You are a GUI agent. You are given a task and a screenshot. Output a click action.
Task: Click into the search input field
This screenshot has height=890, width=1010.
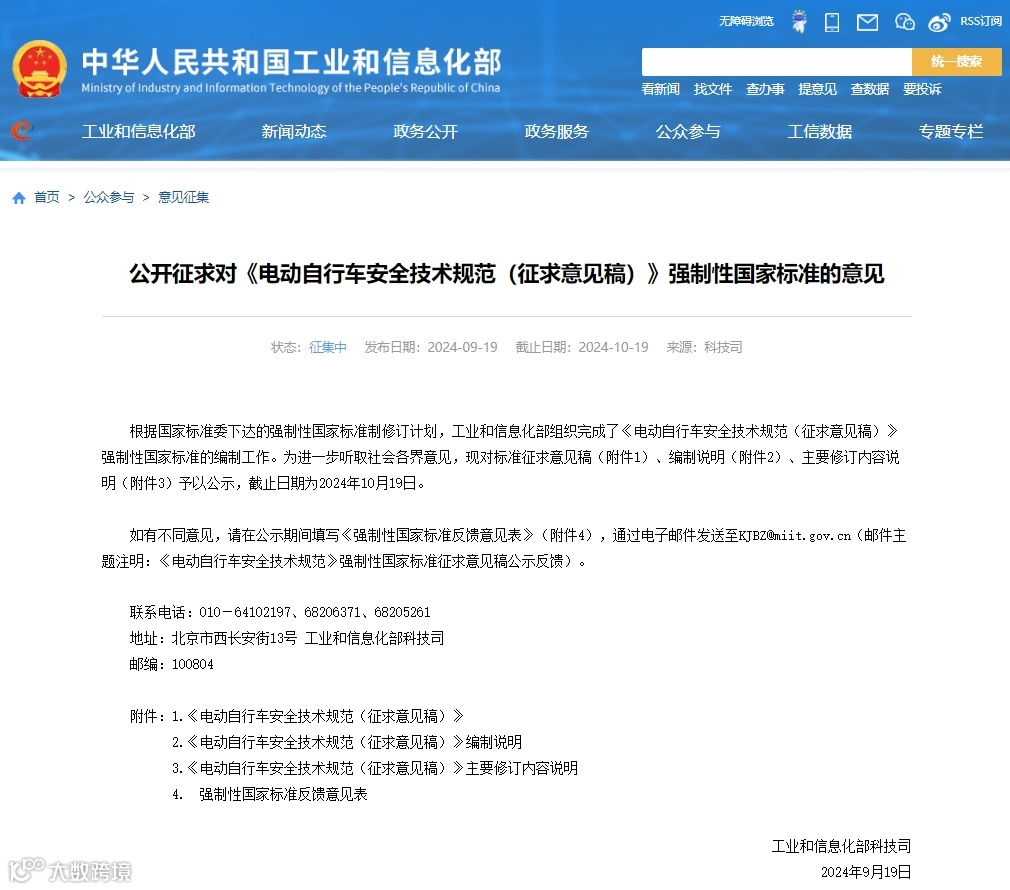point(776,62)
